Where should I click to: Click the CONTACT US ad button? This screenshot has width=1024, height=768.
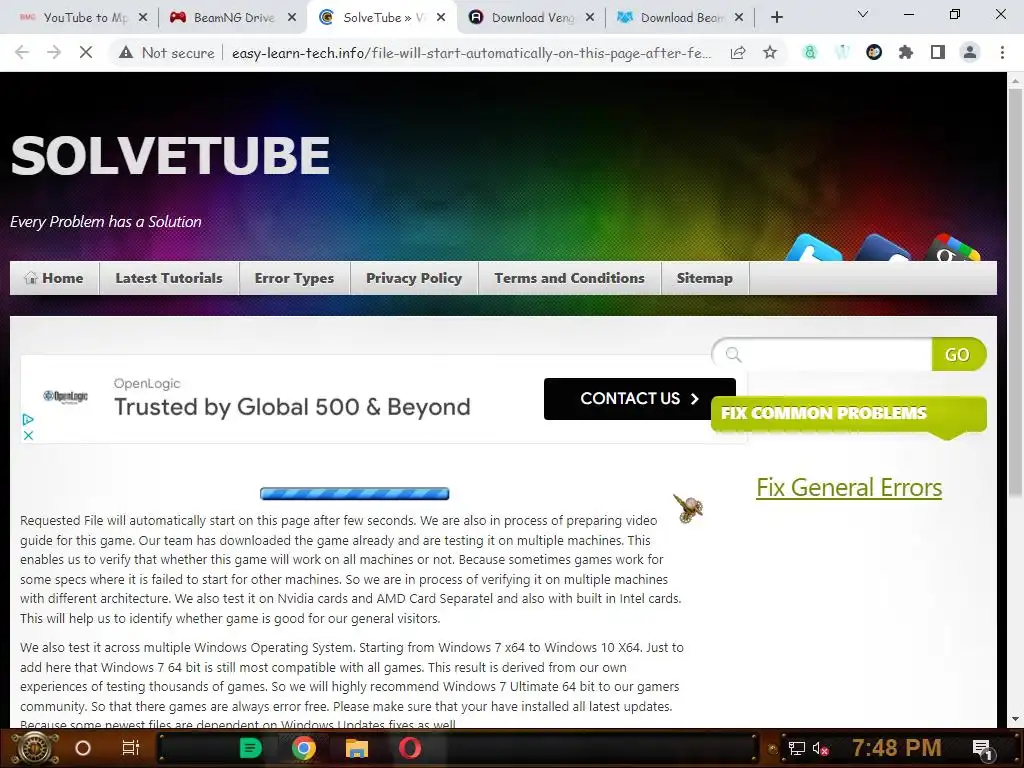[639, 399]
